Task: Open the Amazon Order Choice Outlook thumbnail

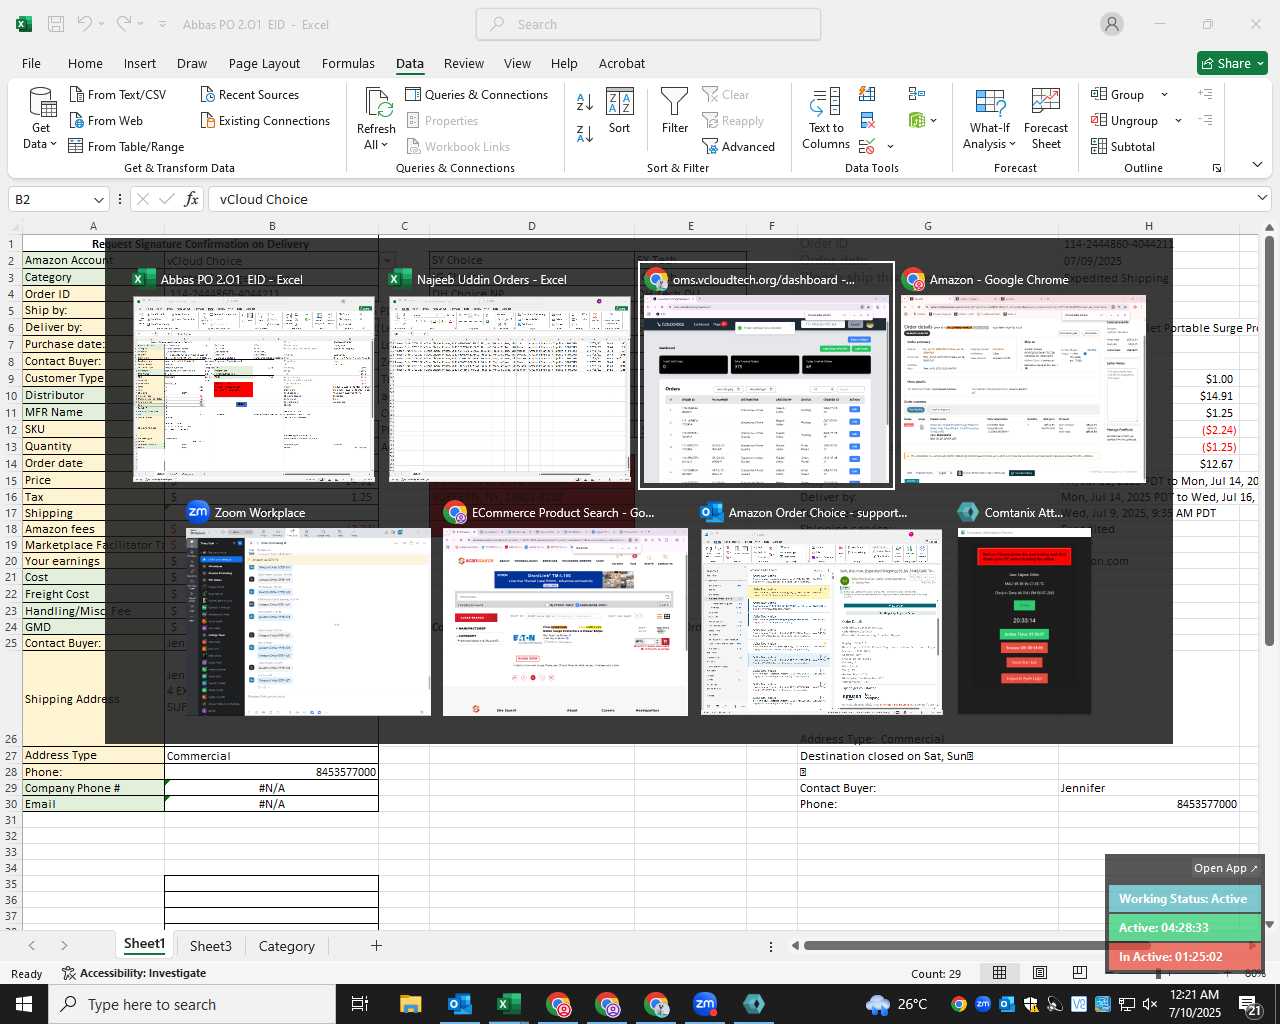Action: pos(821,609)
